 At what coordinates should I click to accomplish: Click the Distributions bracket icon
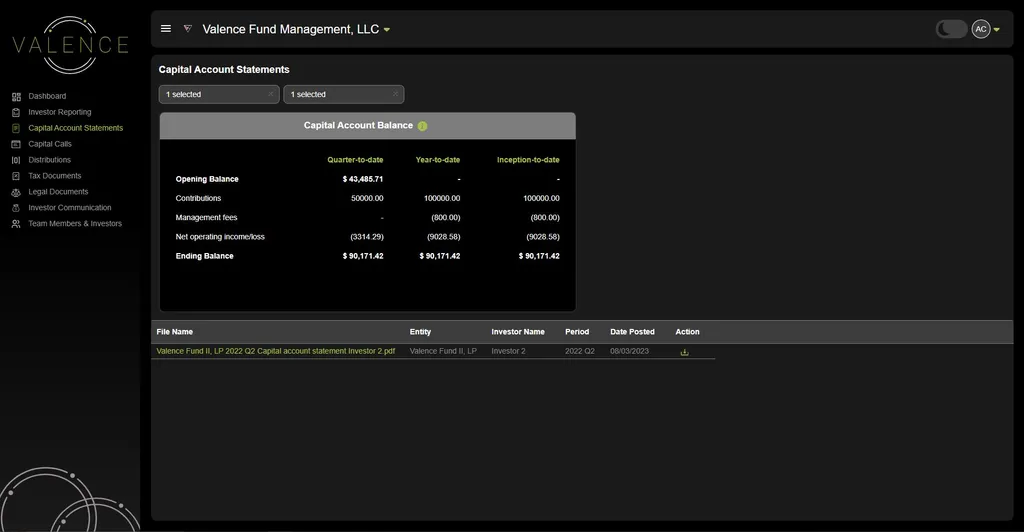16,160
